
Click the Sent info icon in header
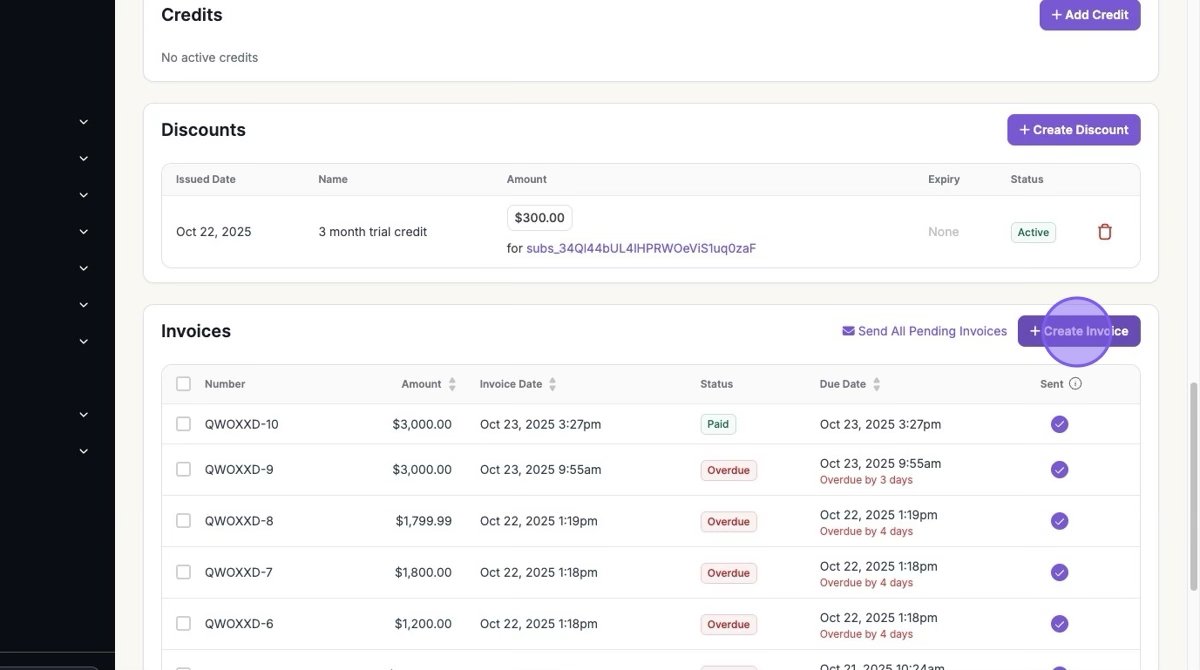pyautogui.click(x=1075, y=384)
